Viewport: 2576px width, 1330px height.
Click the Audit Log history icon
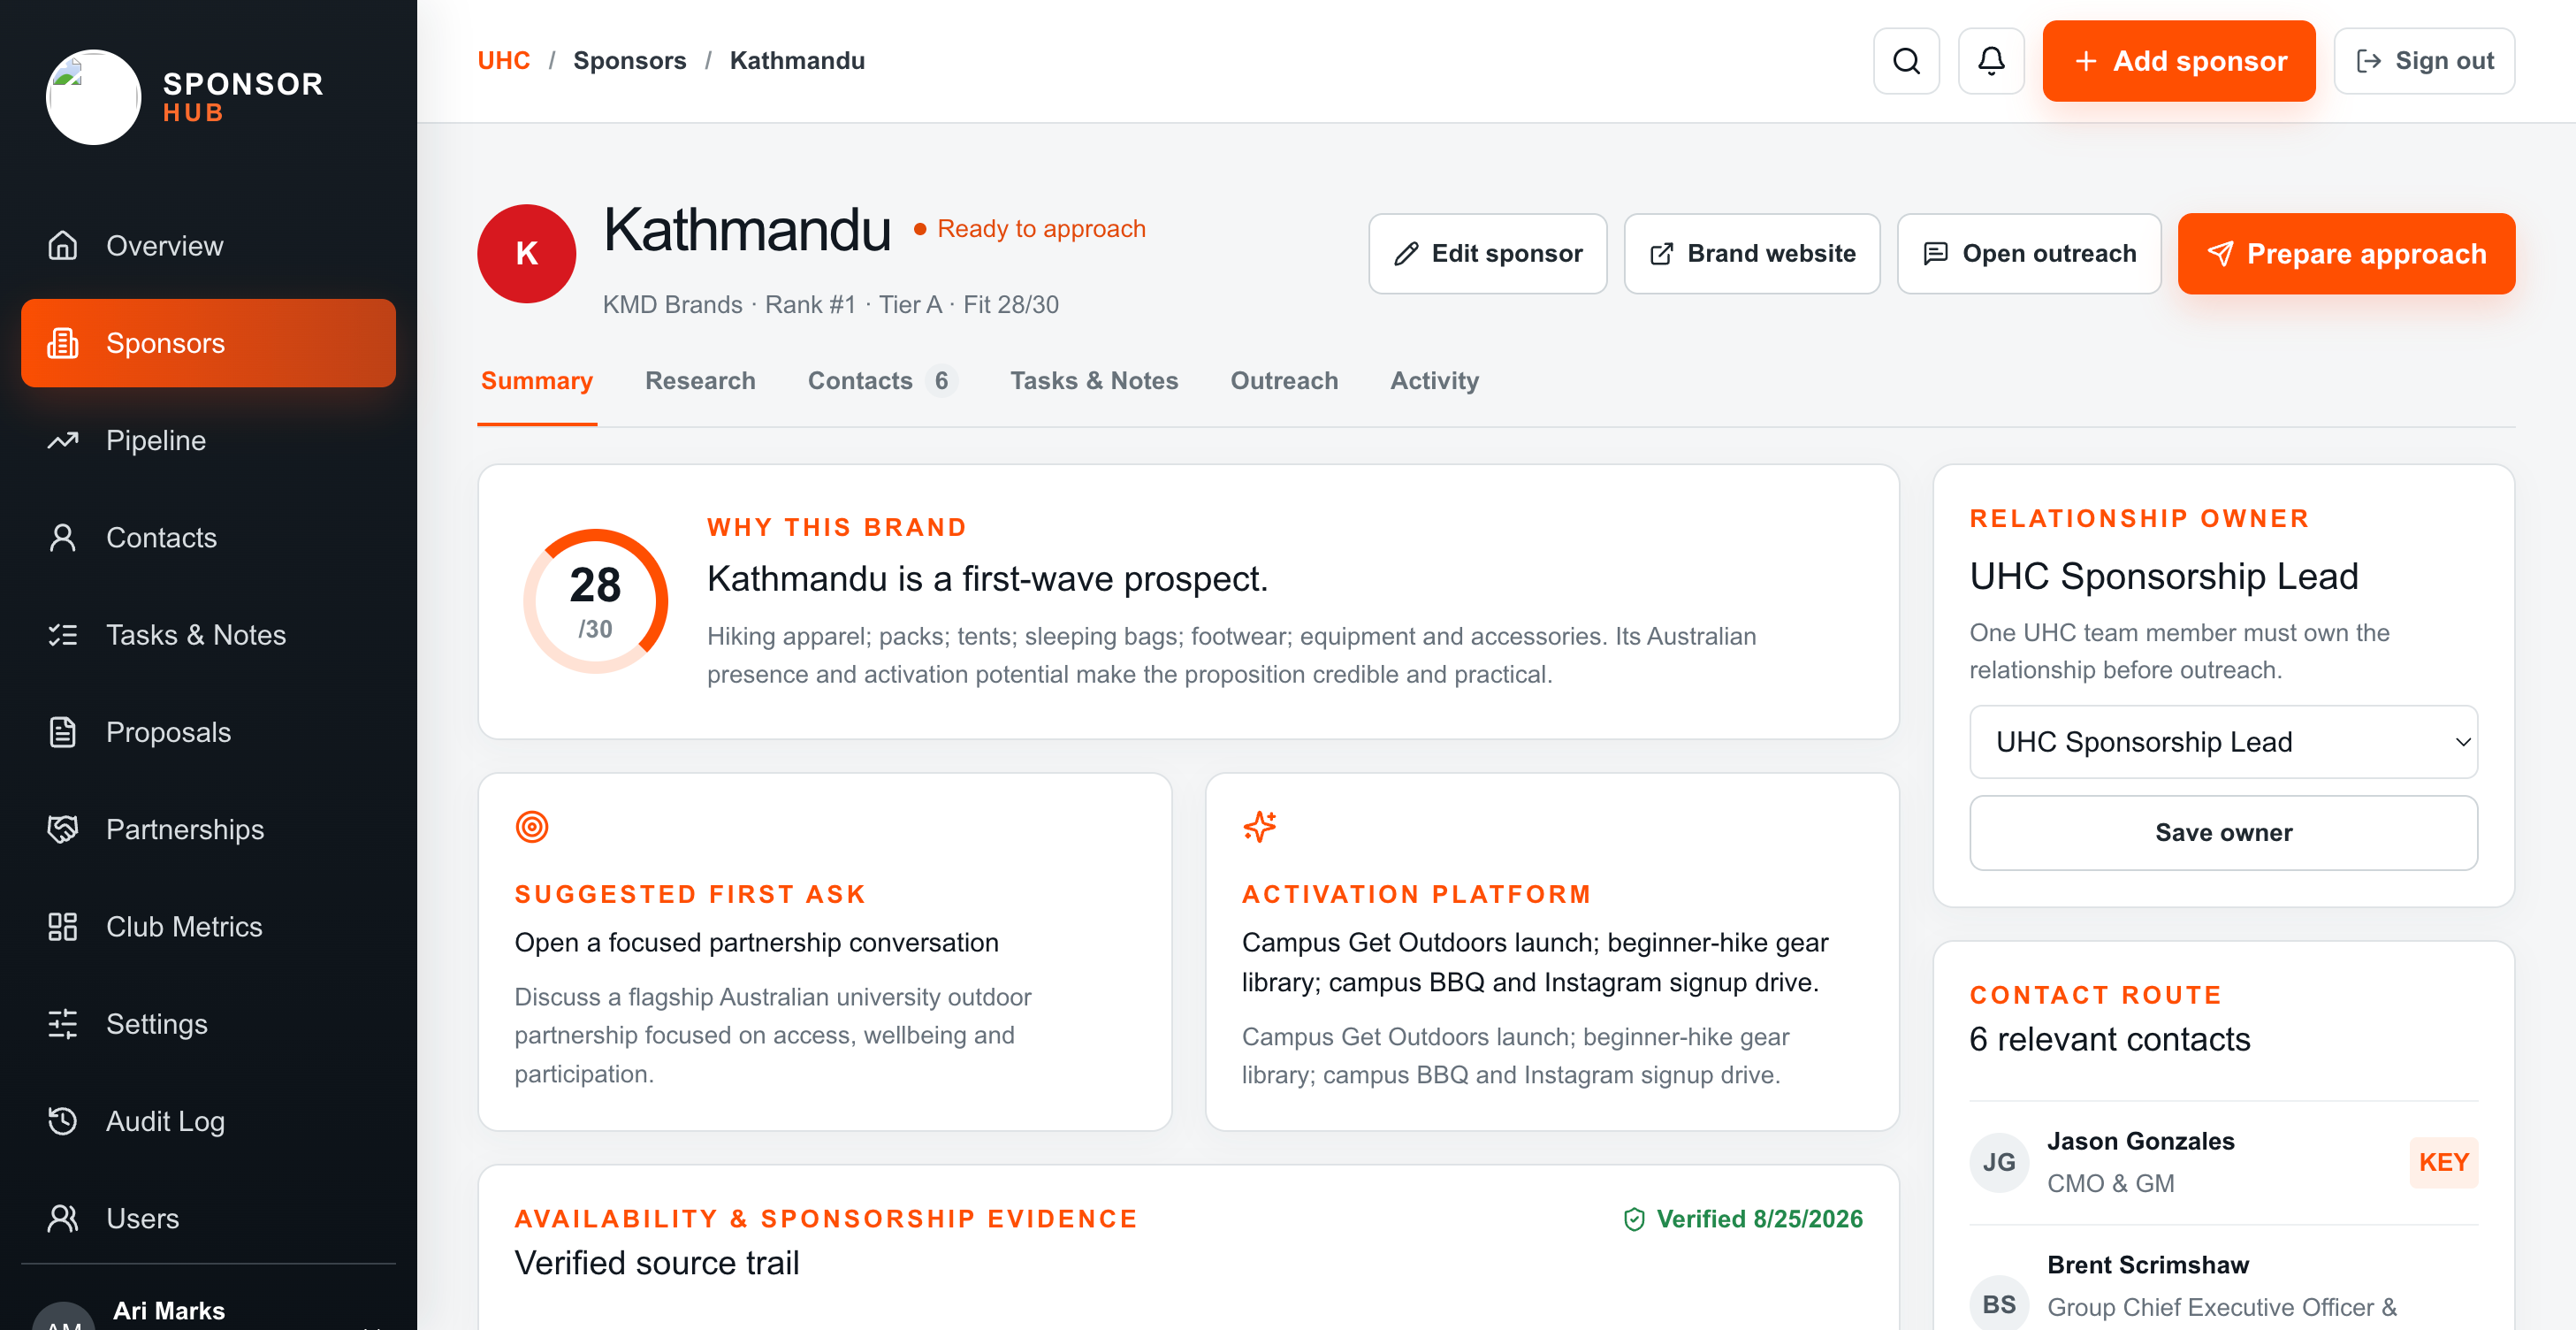pos(63,1121)
